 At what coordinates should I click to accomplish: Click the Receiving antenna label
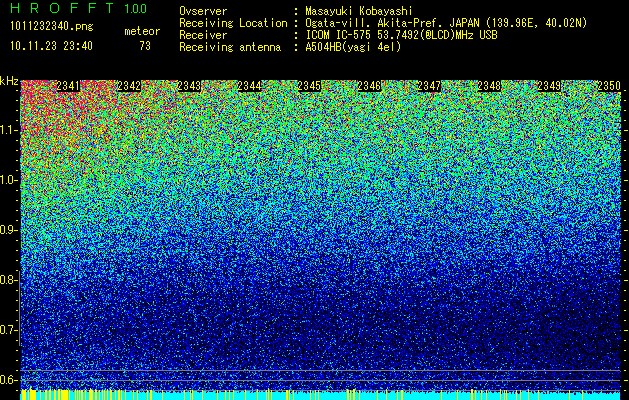pos(230,47)
